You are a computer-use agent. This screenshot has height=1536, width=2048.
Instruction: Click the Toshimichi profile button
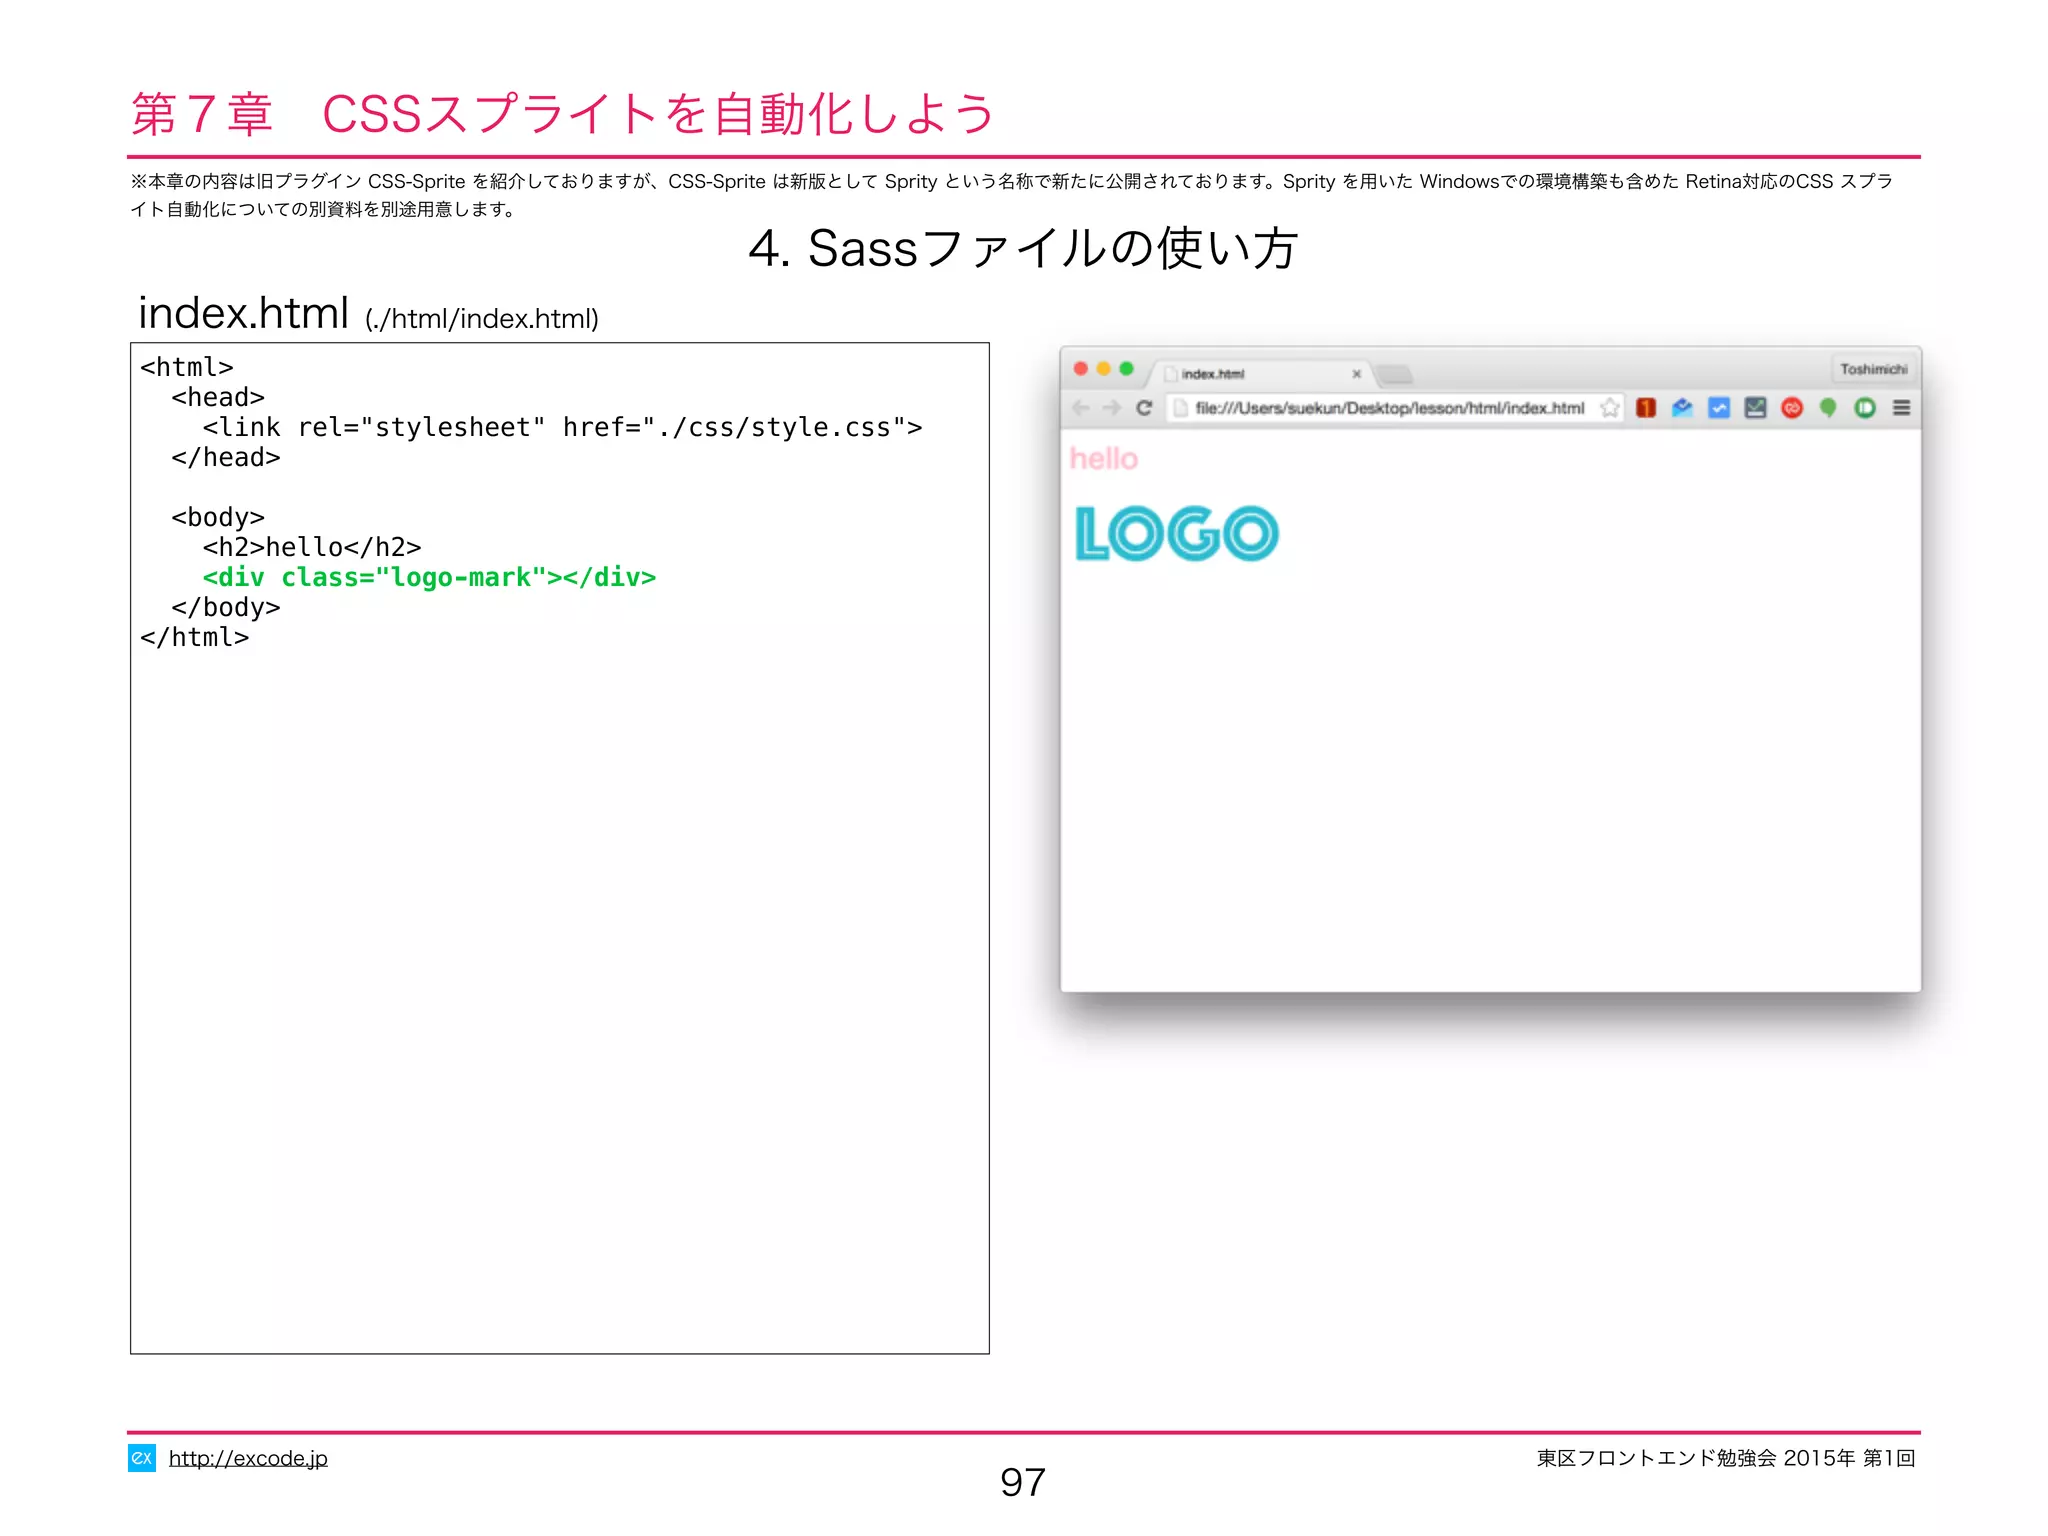pos(1874,369)
